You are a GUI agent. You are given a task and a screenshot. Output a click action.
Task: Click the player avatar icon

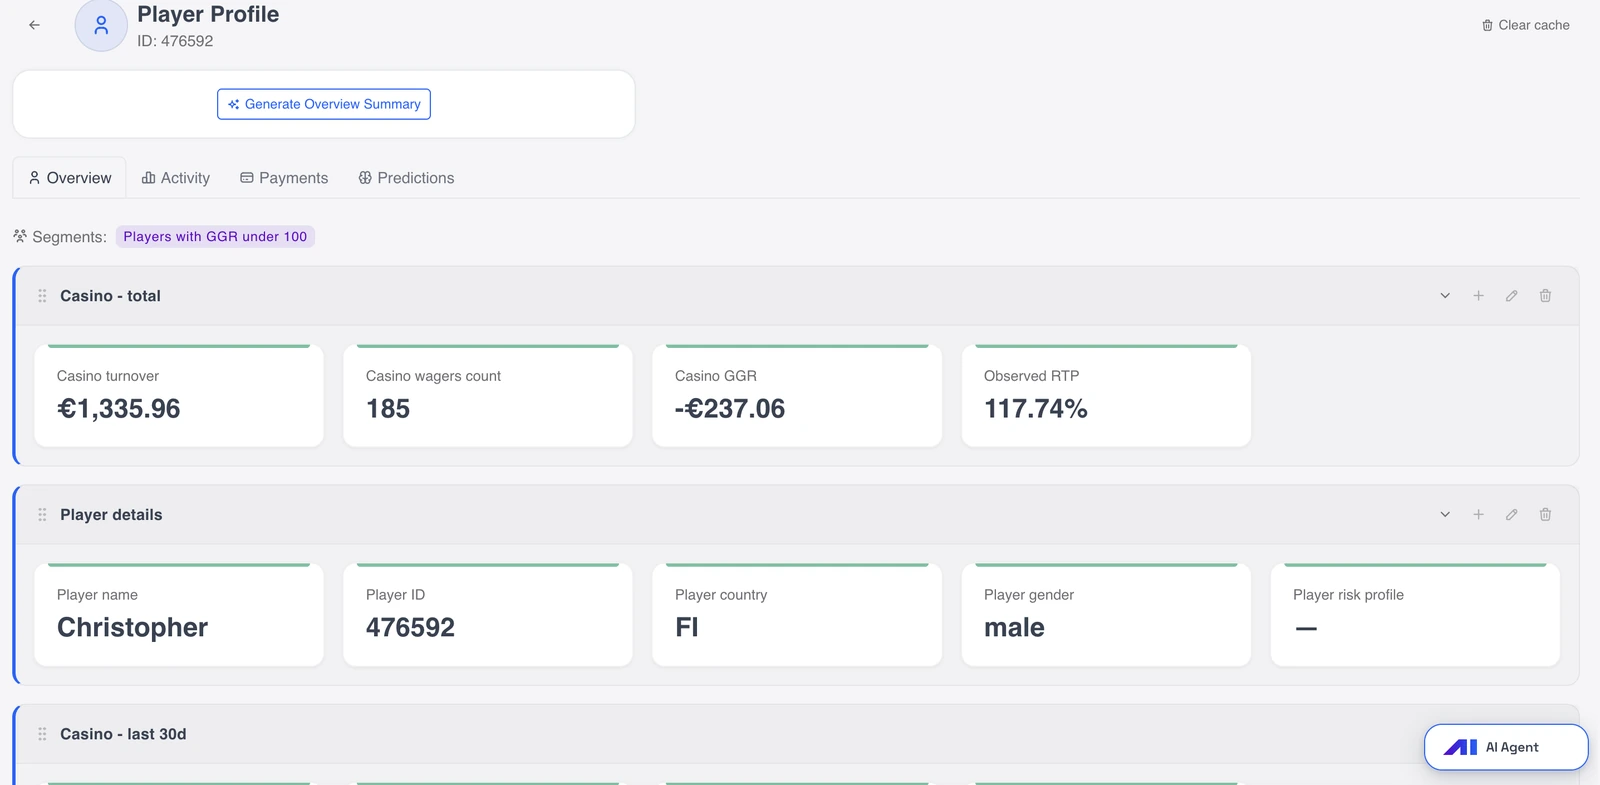tap(101, 25)
